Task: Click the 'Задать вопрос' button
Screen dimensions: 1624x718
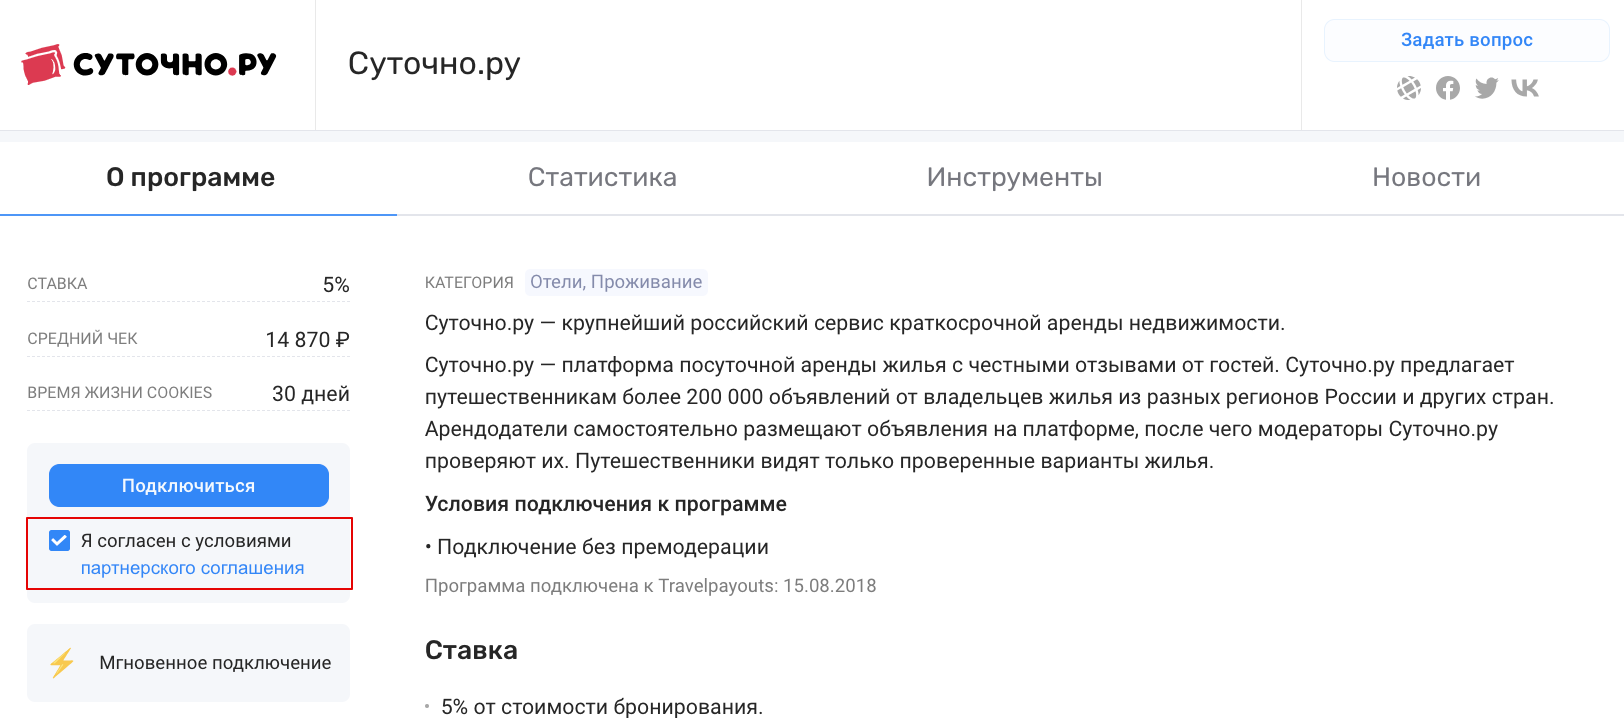Action: (x=1467, y=40)
